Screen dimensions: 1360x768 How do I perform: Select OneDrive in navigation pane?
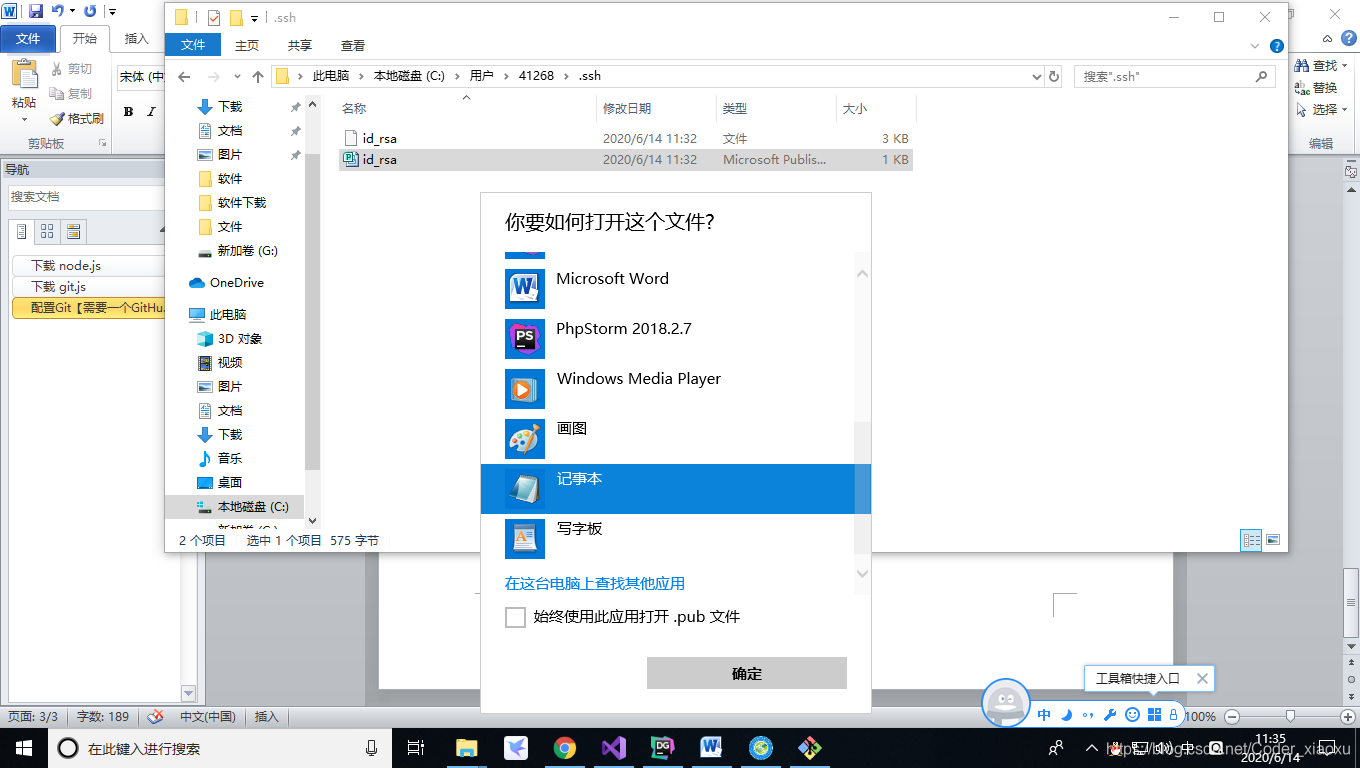click(236, 282)
